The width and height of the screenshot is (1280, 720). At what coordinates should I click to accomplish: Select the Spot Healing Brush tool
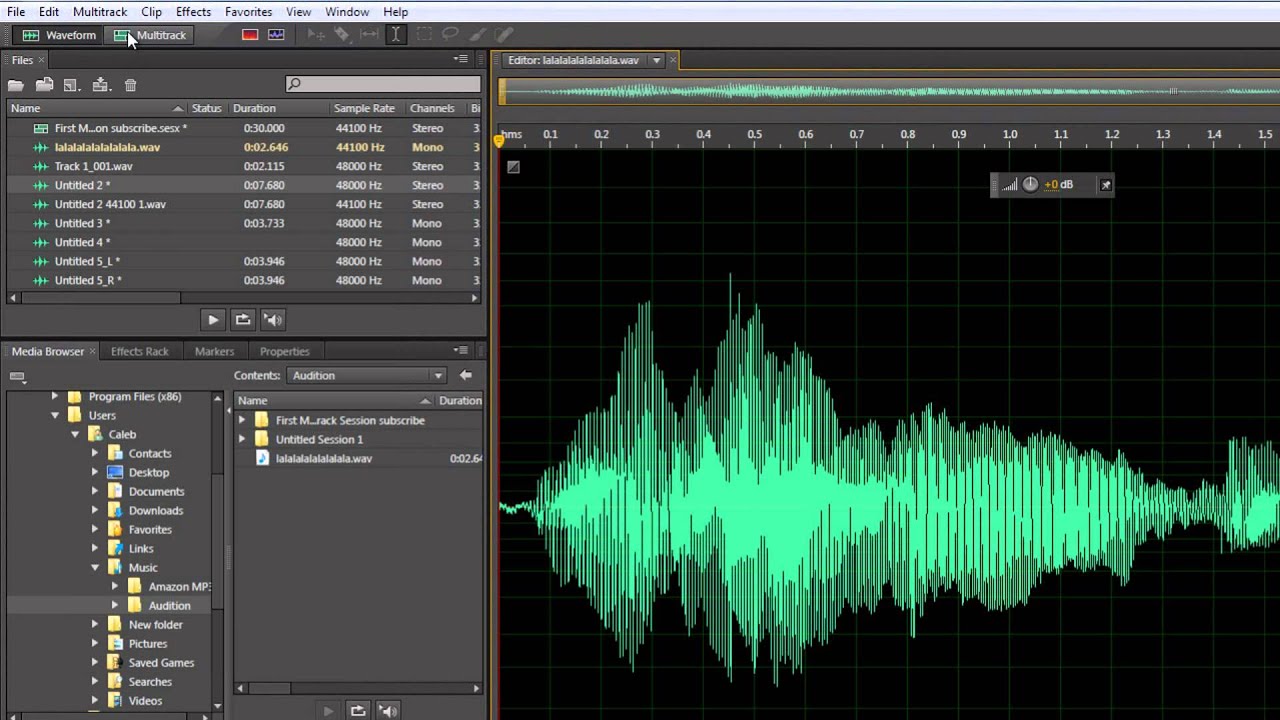[504, 35]
